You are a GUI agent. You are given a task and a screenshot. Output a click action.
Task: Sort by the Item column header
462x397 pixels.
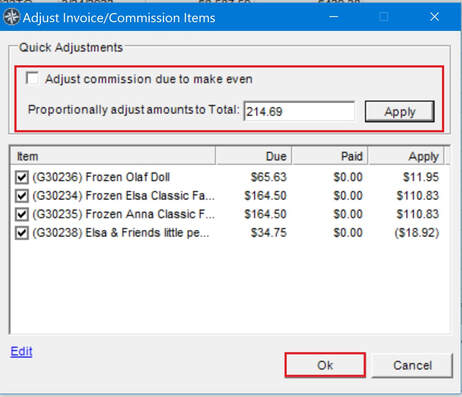tap(113, 156)
